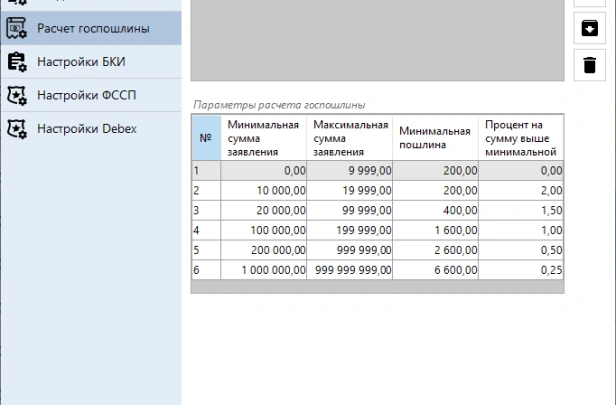
Task: Click the Расчет госпошлины sidebar icon
Action: coord(17,28)
